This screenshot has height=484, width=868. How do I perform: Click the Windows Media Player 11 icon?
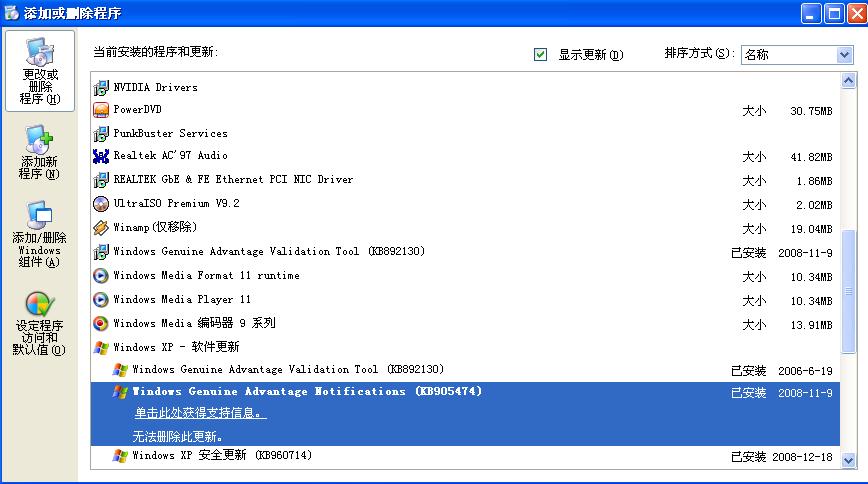click(101, 300)
